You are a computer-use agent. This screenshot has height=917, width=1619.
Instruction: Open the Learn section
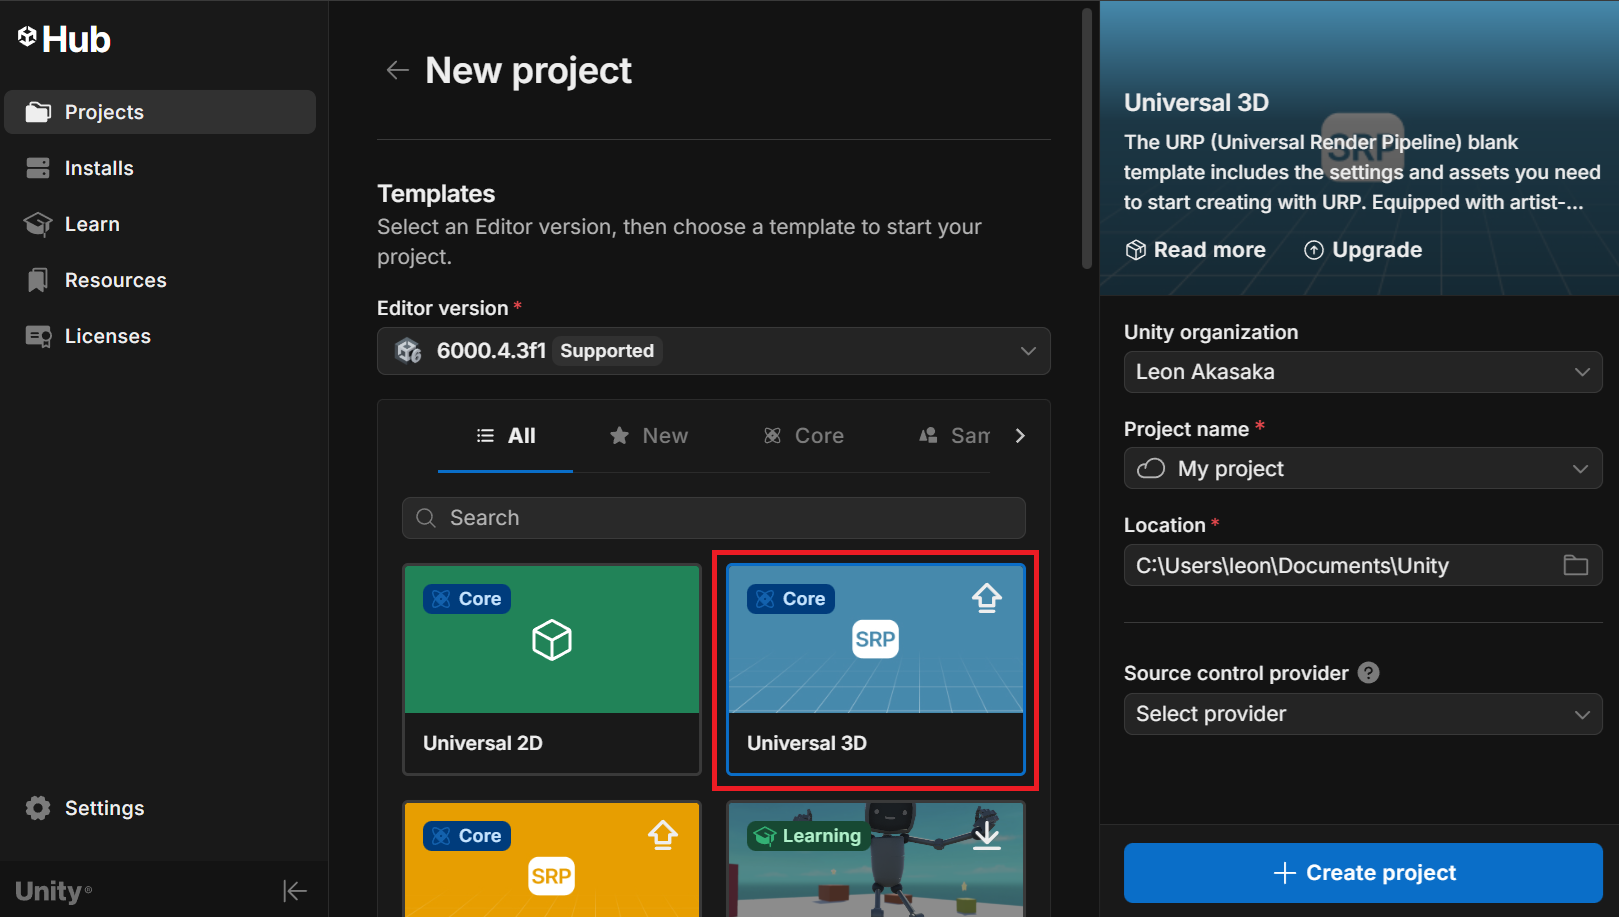(92, 224)
